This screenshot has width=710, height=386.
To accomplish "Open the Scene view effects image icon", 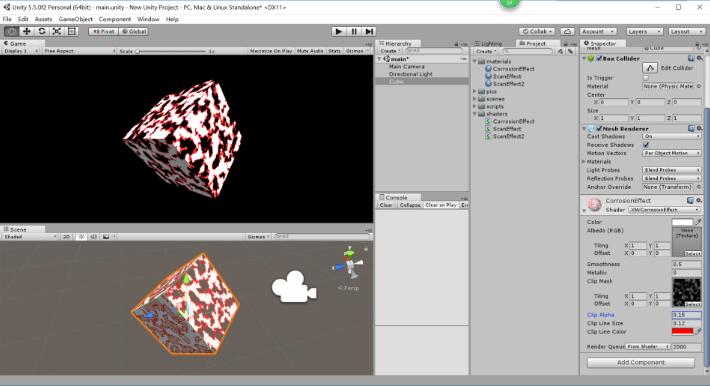I will 106,236.
